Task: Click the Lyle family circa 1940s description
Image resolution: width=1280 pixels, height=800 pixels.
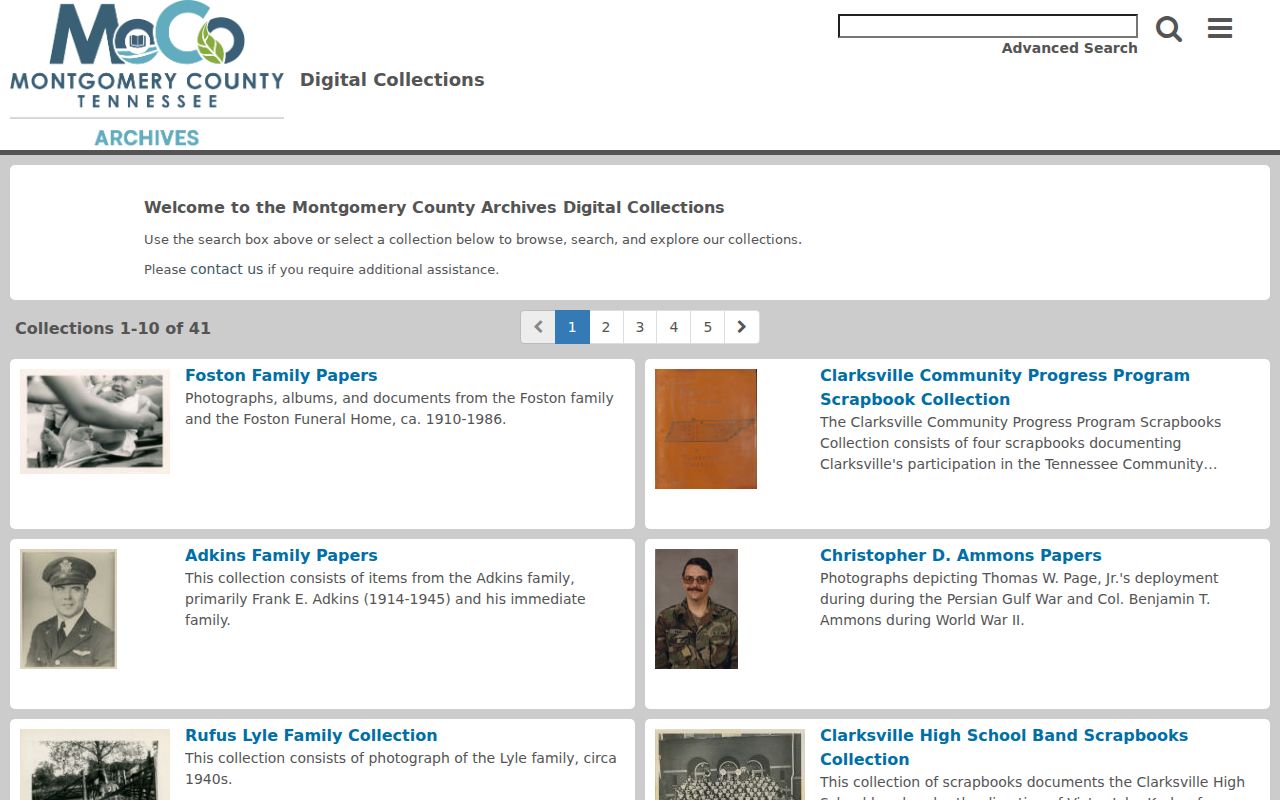Action: [400, 768]
